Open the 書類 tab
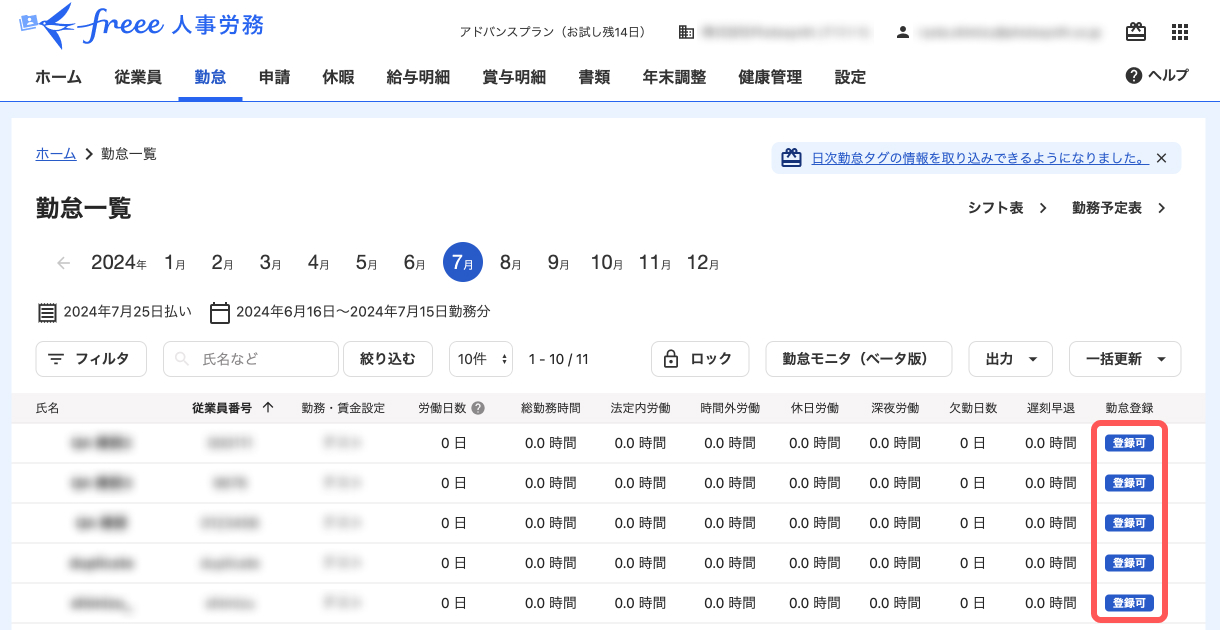Screen dimensions: 1220x630 594,77
